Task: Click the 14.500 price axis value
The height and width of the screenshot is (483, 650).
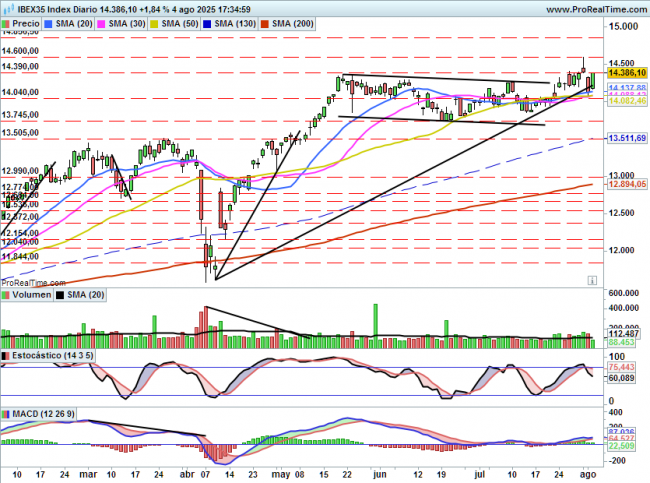Action: click(x=621, y=63)
